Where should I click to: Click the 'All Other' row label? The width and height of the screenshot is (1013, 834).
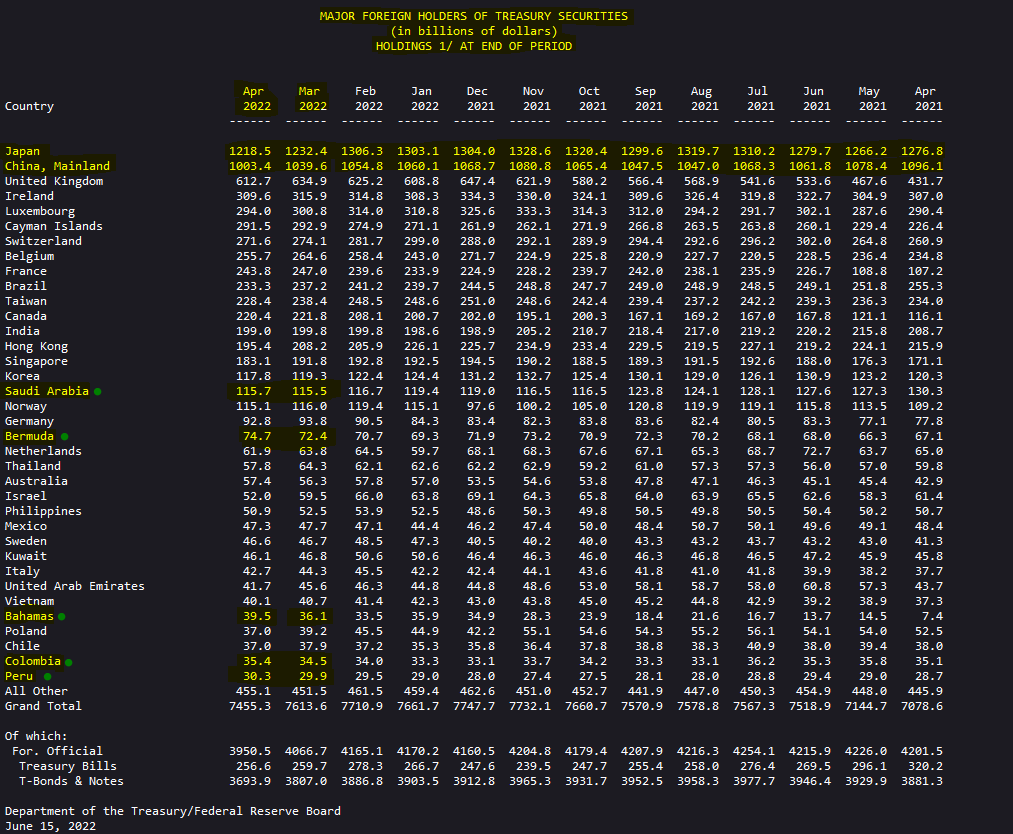point(36,691)
